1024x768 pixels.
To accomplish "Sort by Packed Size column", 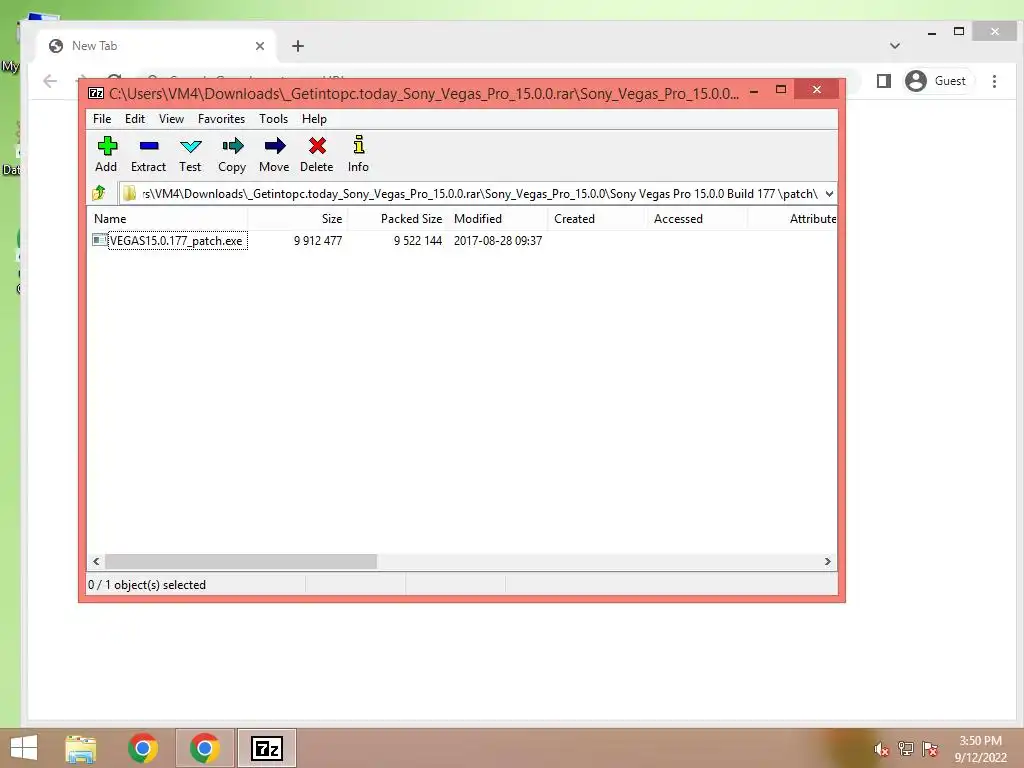I will point(398,219).
